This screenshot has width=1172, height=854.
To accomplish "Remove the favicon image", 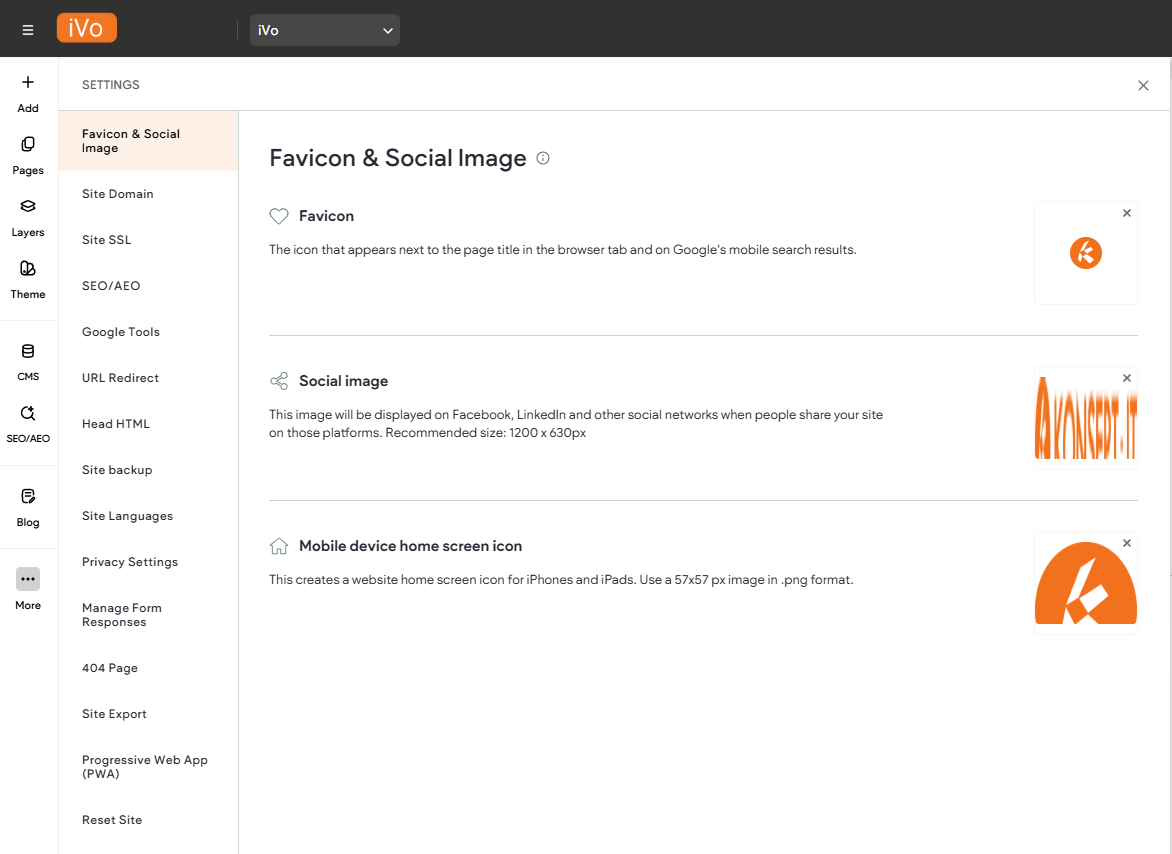I will tap(1127, 213).
